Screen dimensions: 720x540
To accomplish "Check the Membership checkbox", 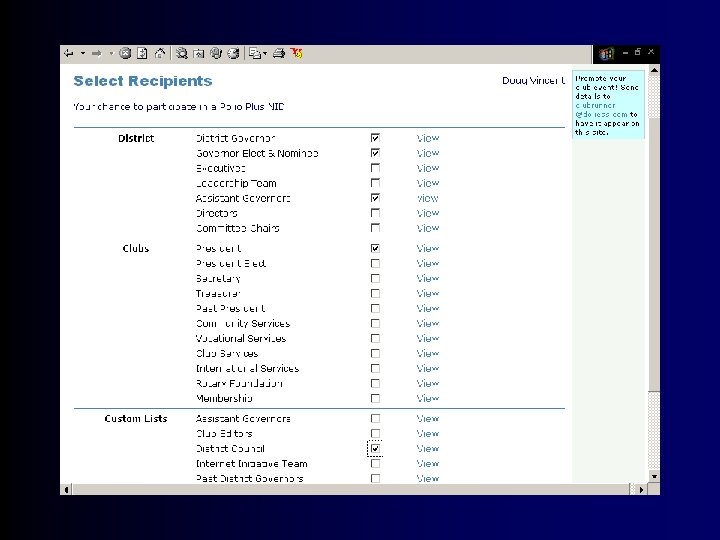I will point(375,398).
